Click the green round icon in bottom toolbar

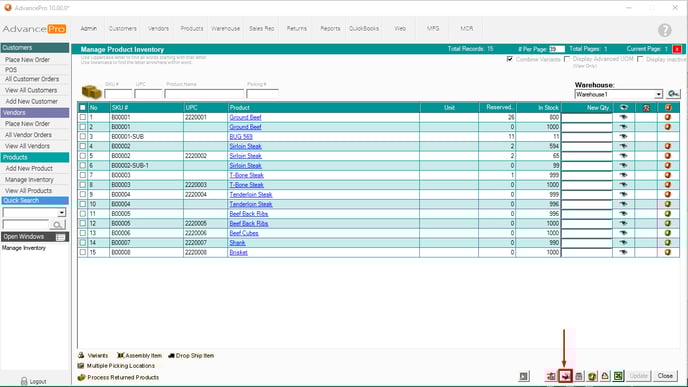[x=592, y=376]
